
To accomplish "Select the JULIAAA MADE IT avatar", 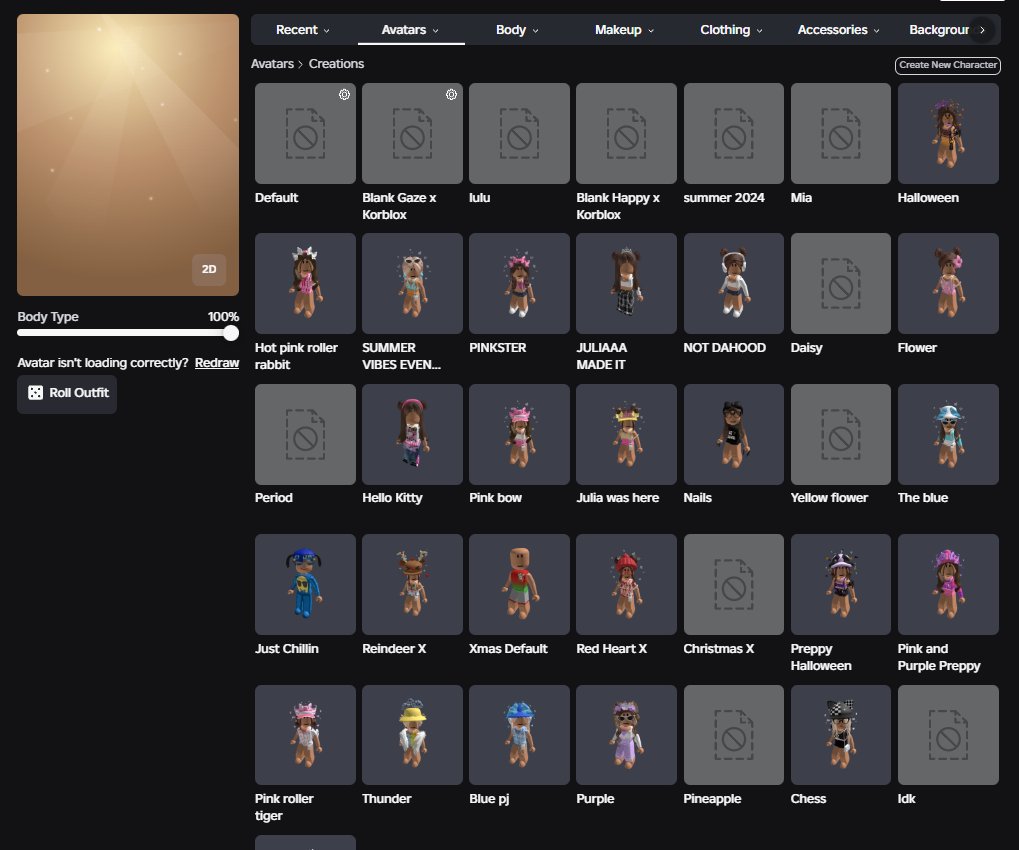I will coord(626,283).
